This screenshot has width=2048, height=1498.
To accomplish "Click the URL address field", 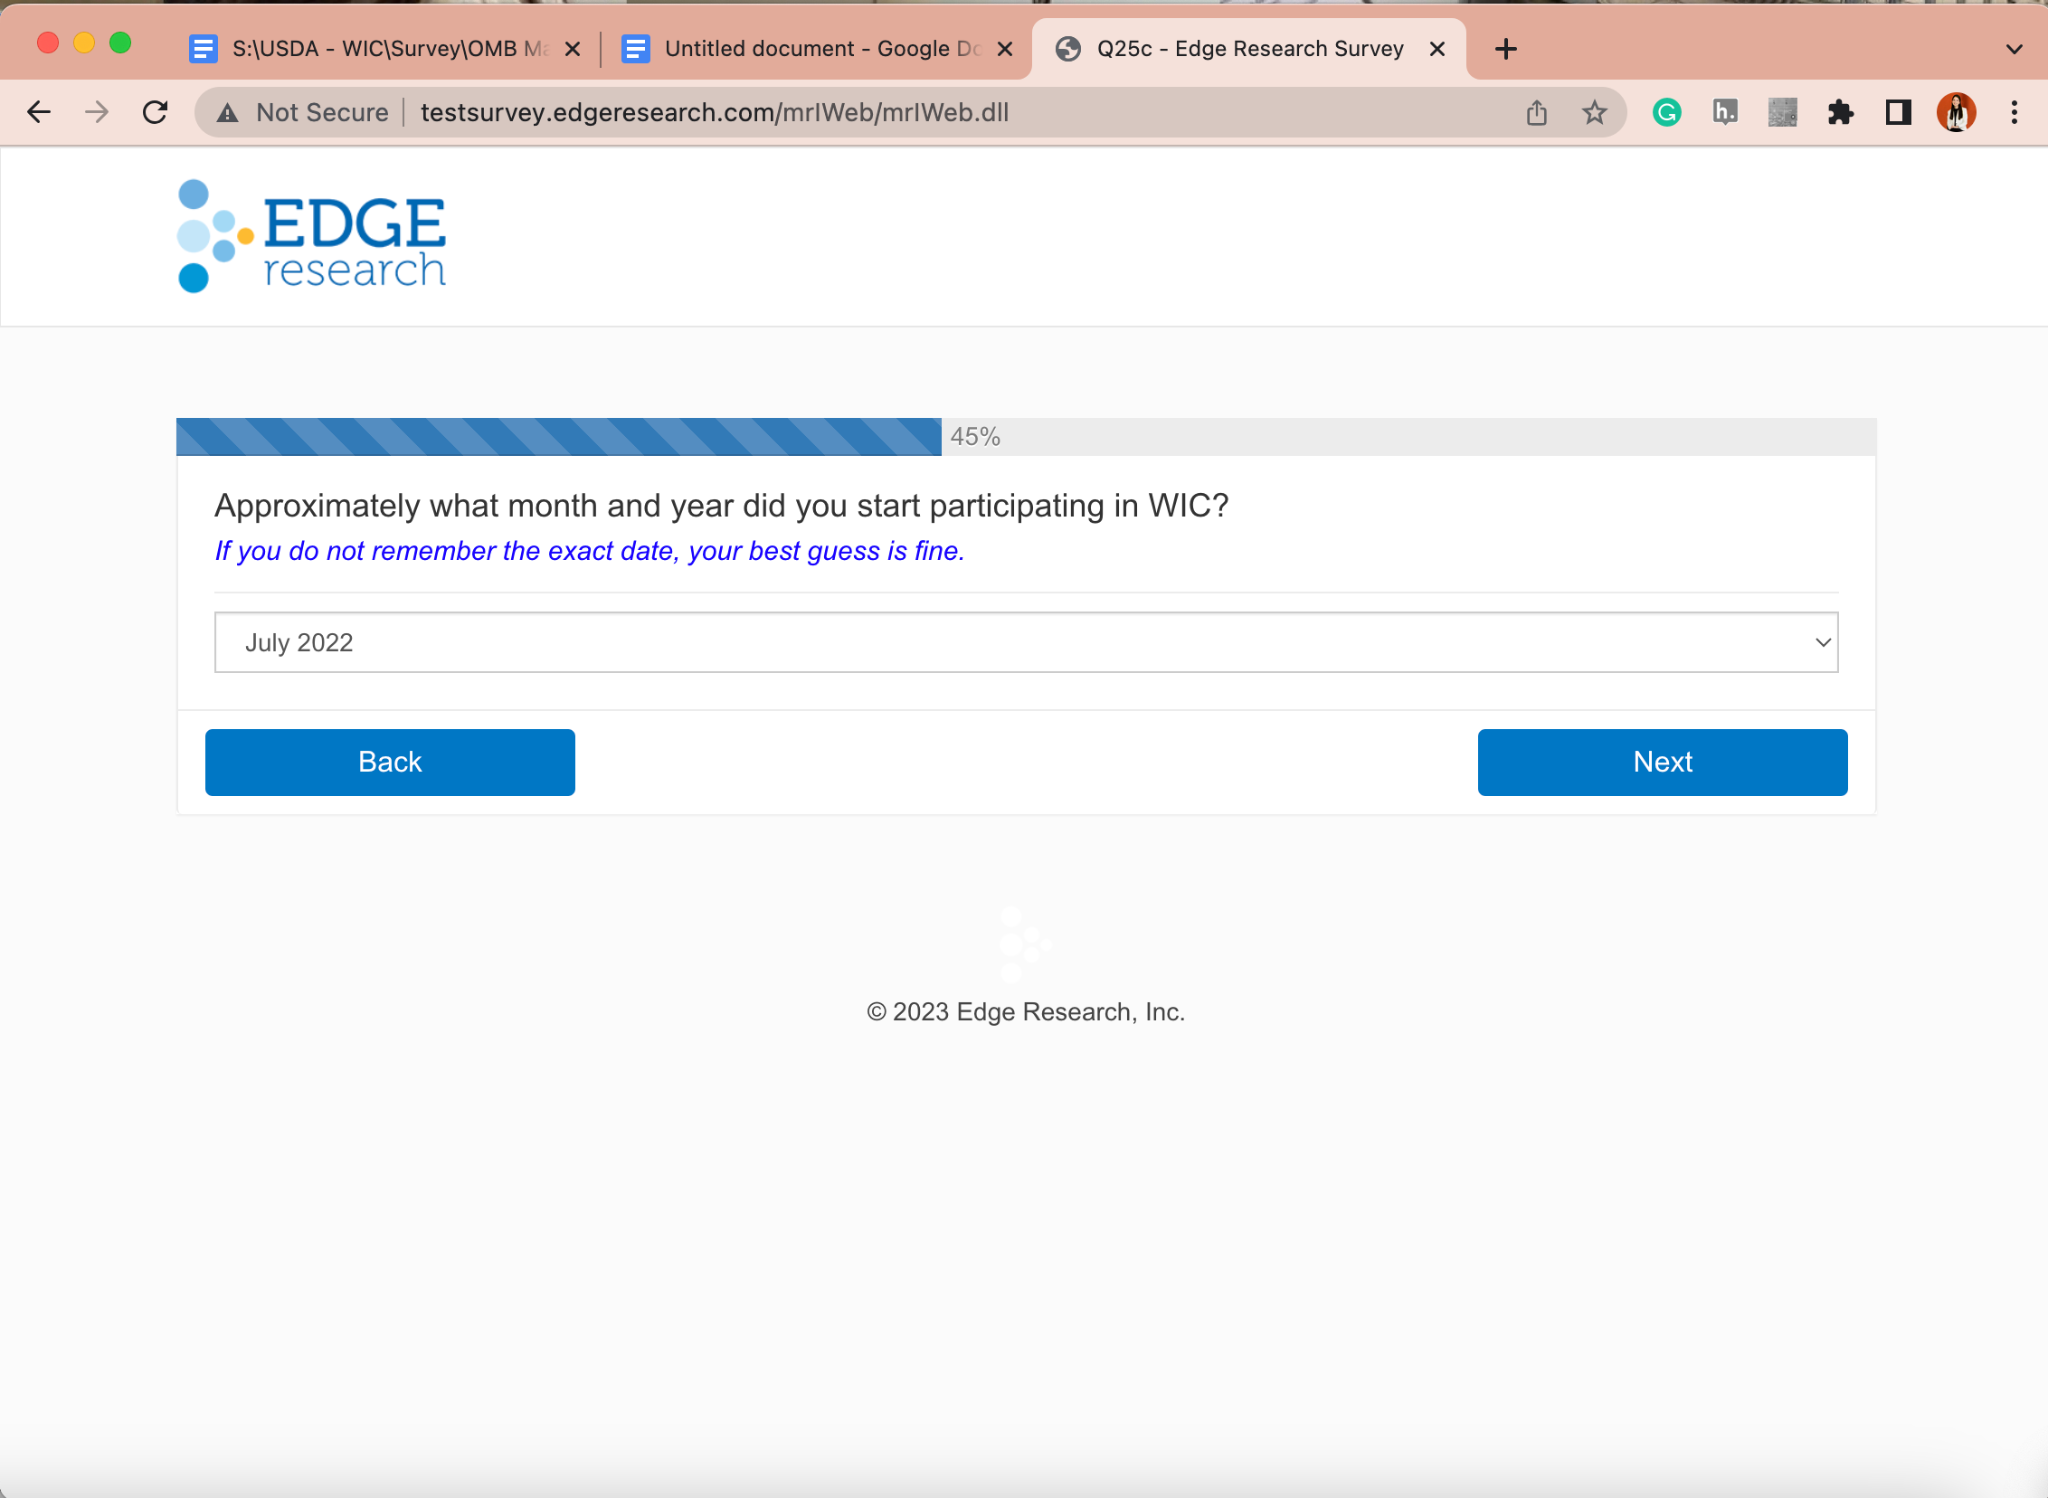I will click(900, 112).
